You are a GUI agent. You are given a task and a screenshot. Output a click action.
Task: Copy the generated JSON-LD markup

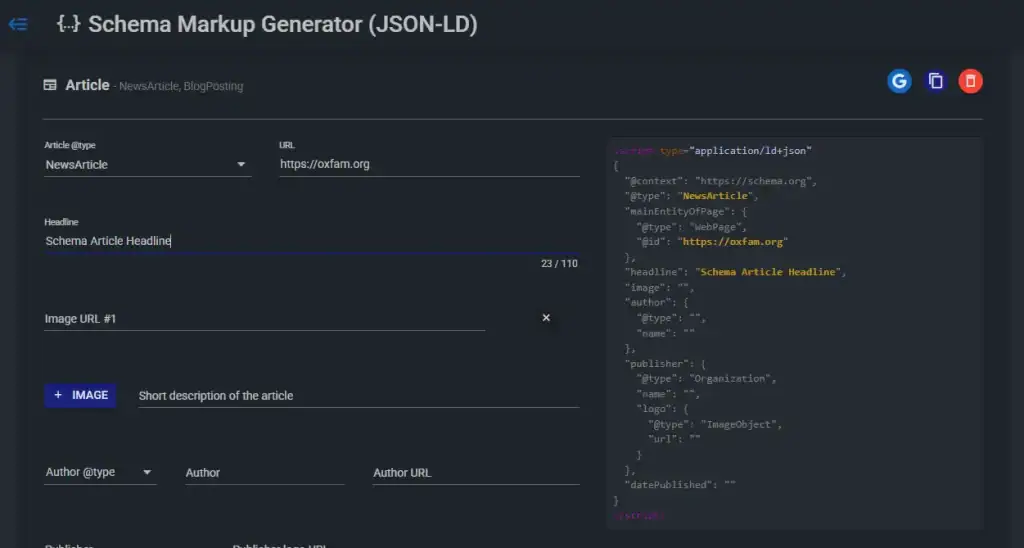click(x=935, y=81)
